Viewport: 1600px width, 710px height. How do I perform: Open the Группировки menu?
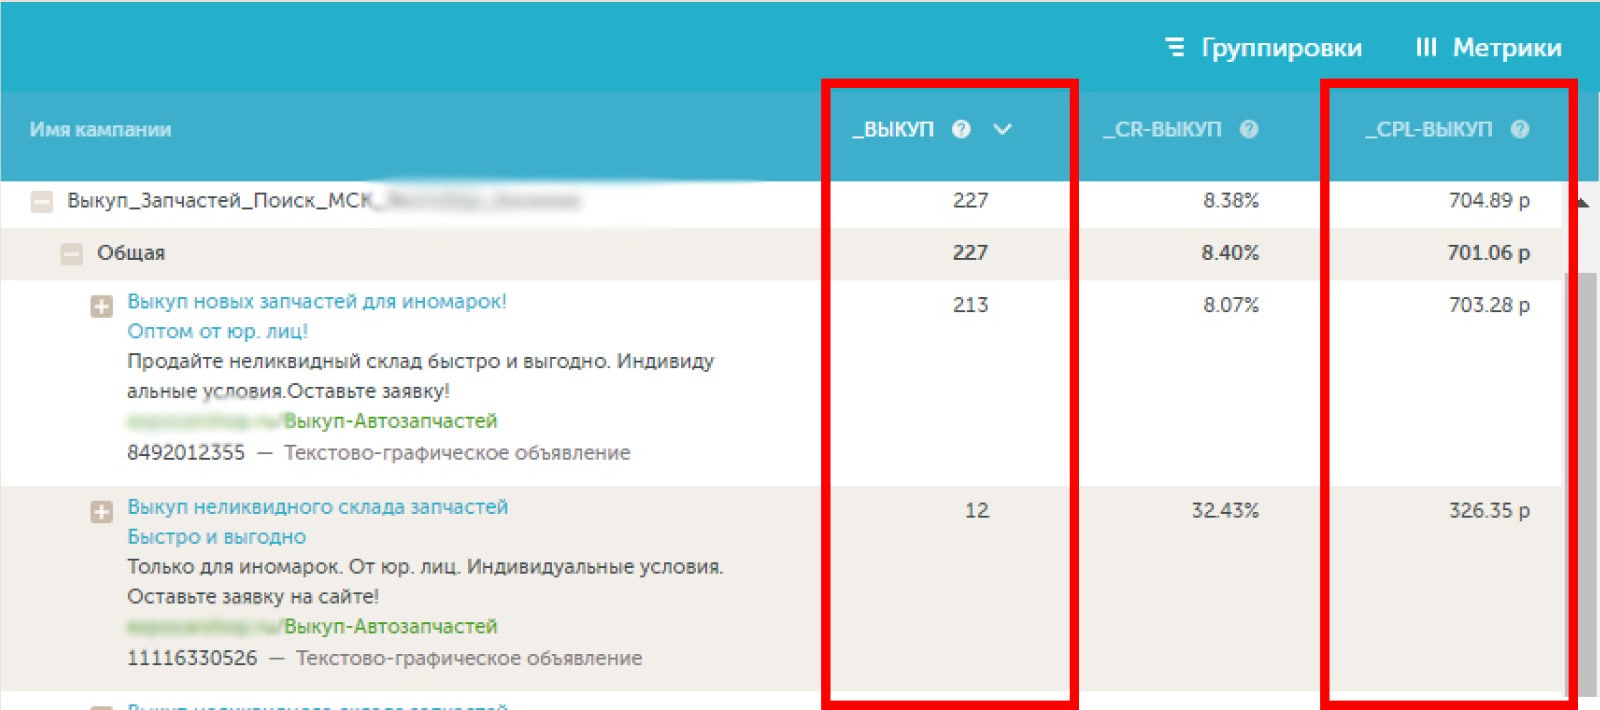(x=1281, y=47)
